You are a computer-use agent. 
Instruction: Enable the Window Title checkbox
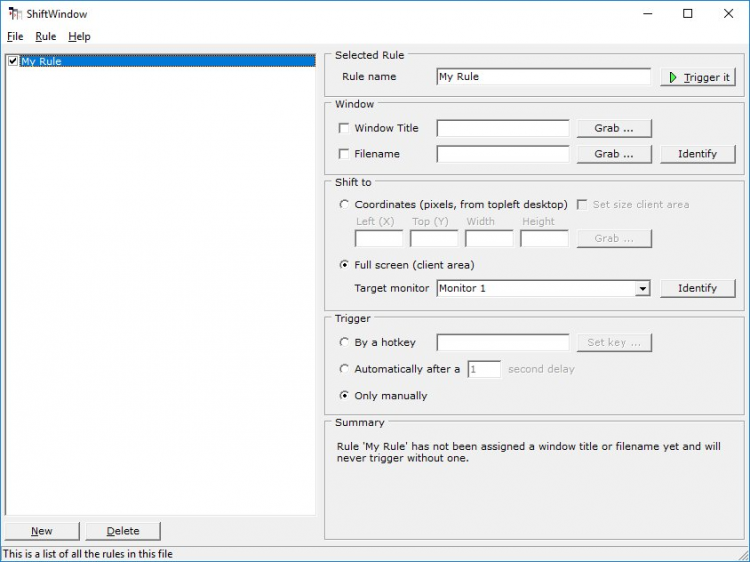pos(343,128)
